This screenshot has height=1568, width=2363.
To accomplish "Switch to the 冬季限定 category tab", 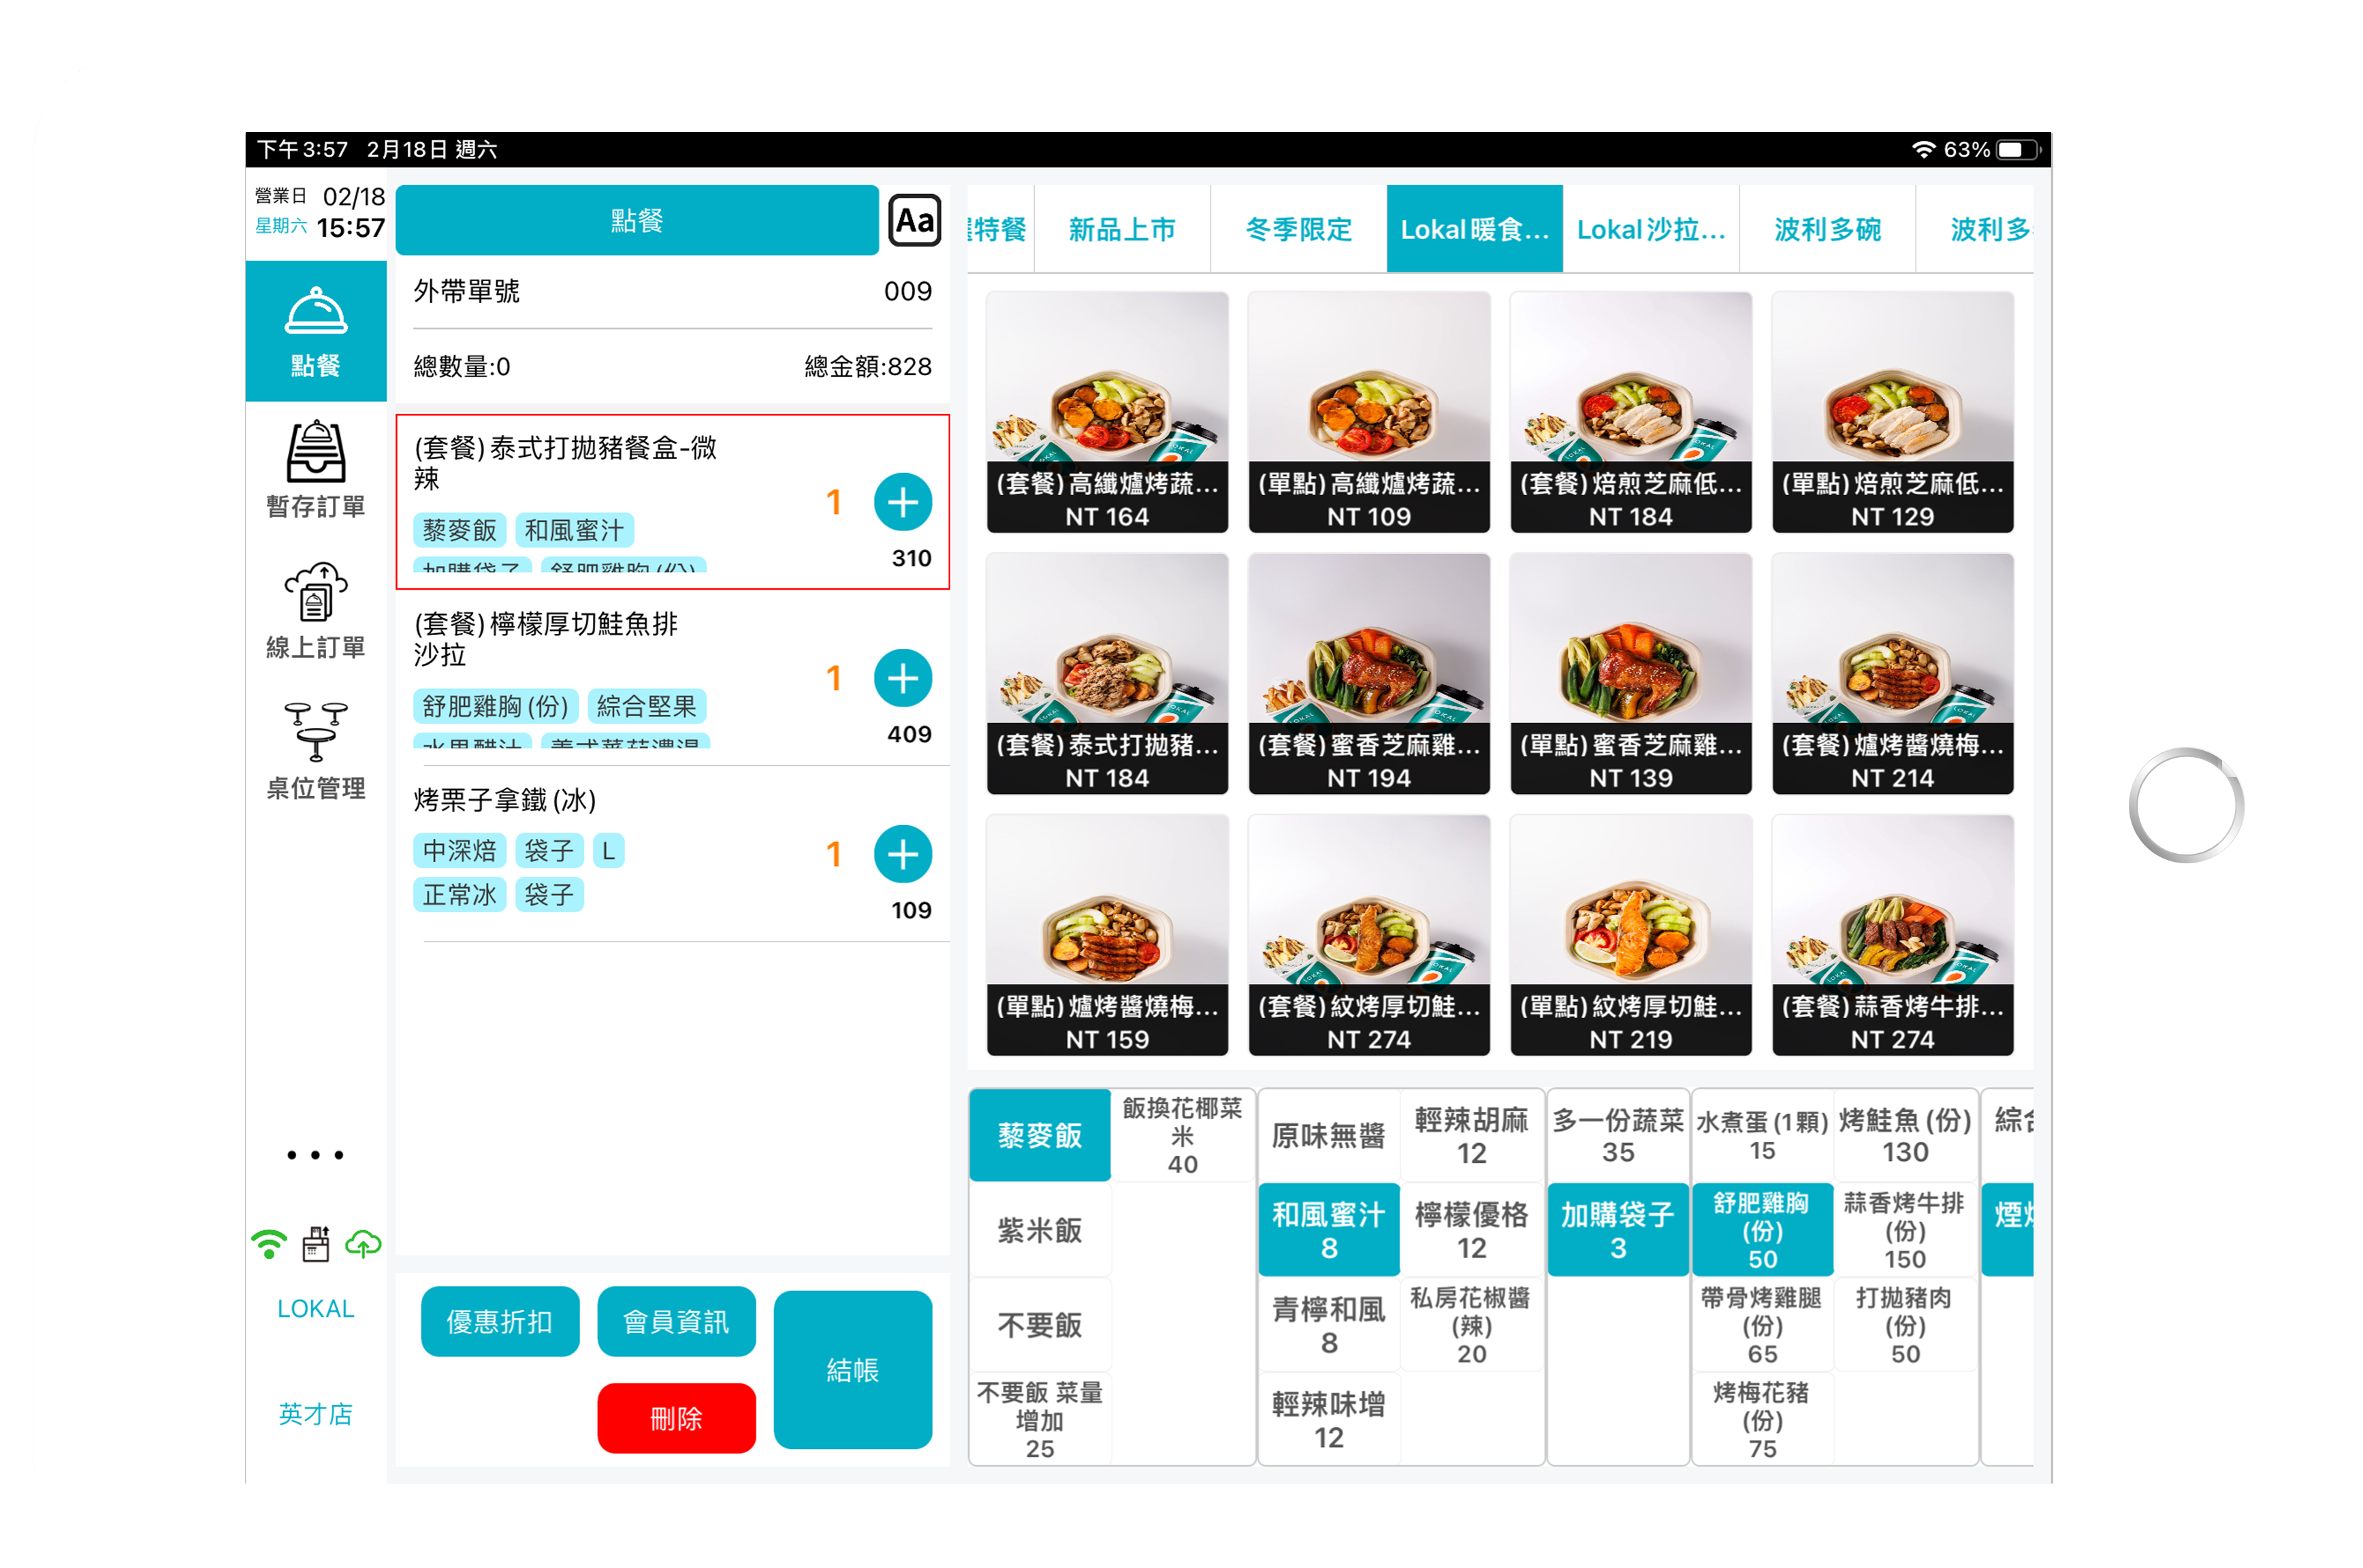I will (1298, 229).
